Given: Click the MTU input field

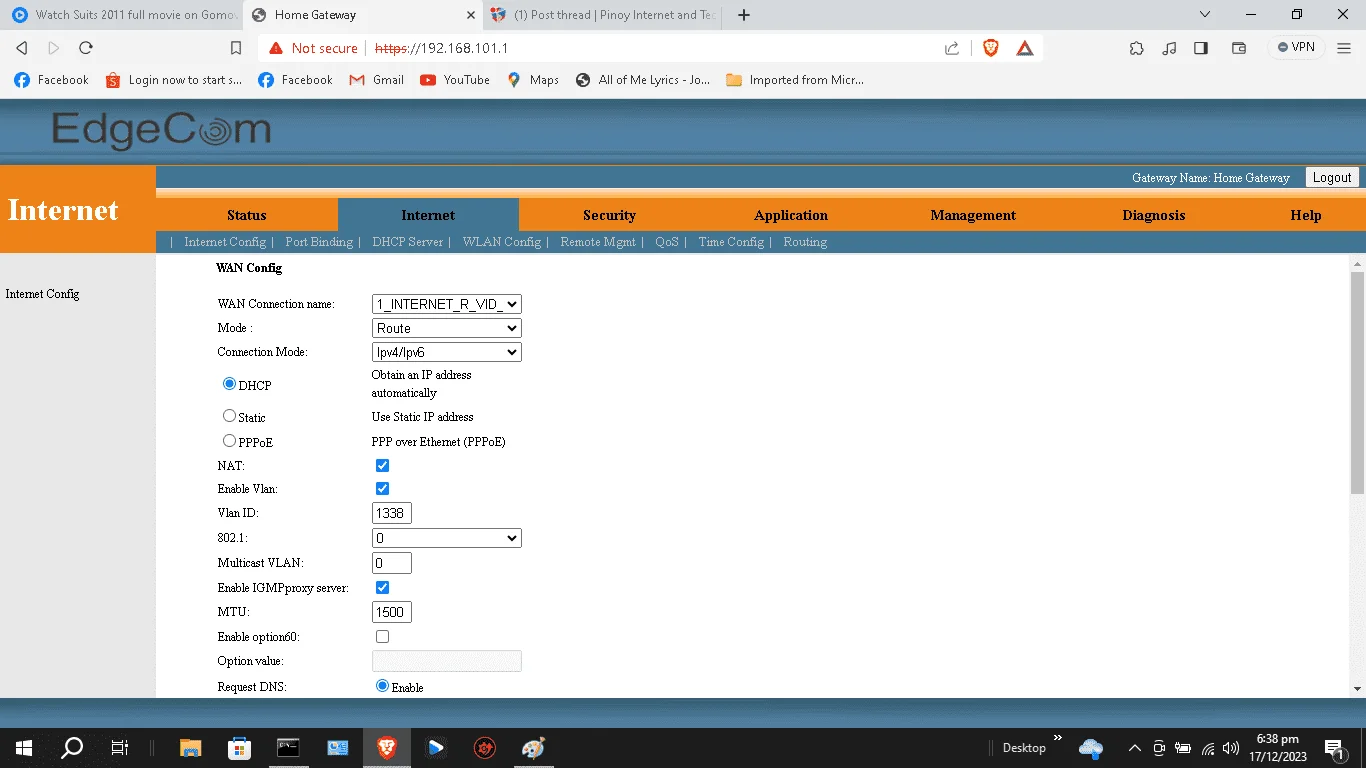Looking at the screenshot, I should pyautogui.click(x=392, y=612).
